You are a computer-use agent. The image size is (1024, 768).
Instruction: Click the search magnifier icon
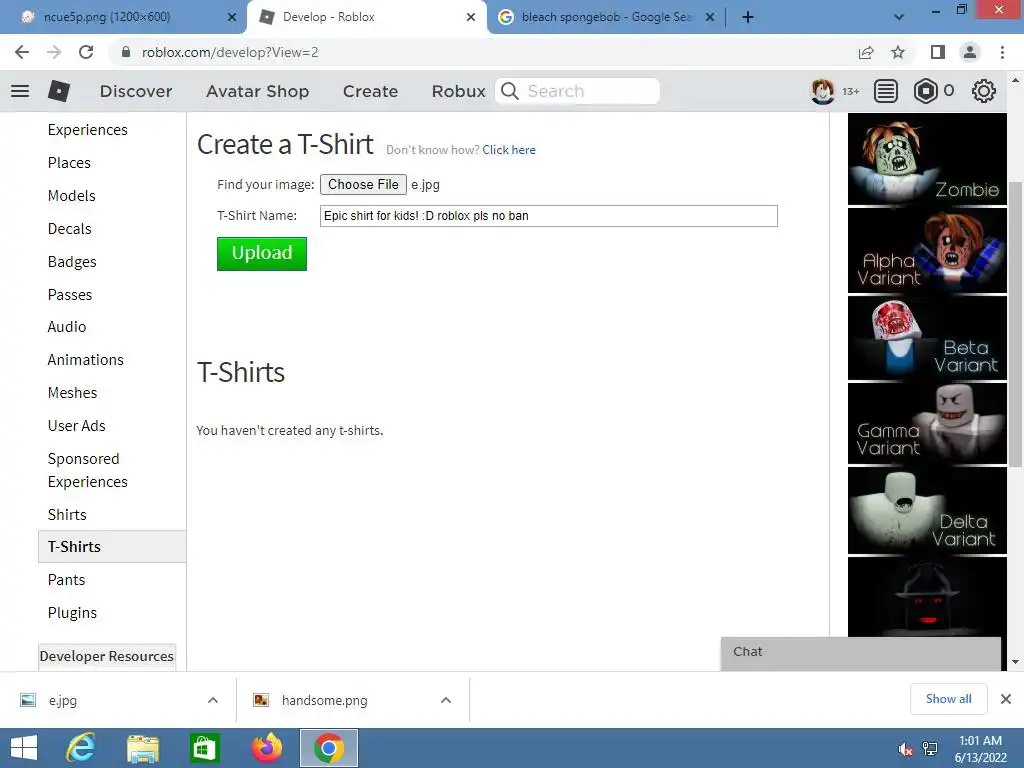[510, 91]
